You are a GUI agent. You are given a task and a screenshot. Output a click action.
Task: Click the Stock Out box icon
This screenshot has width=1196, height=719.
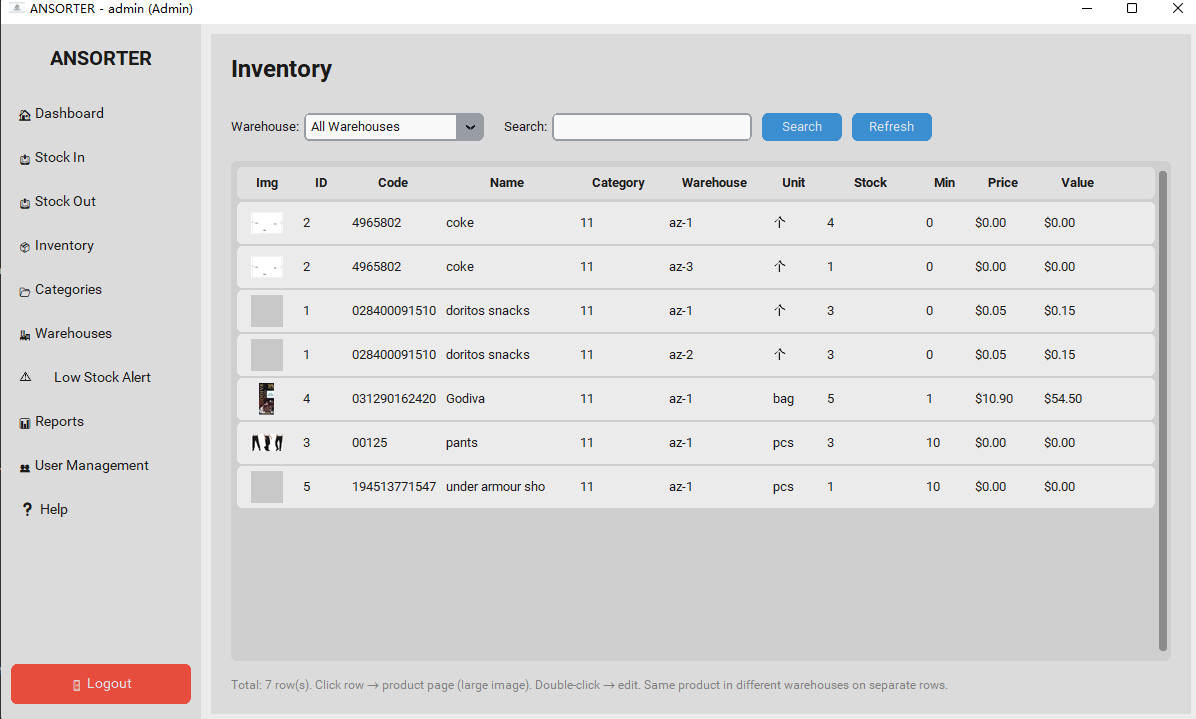24,204
